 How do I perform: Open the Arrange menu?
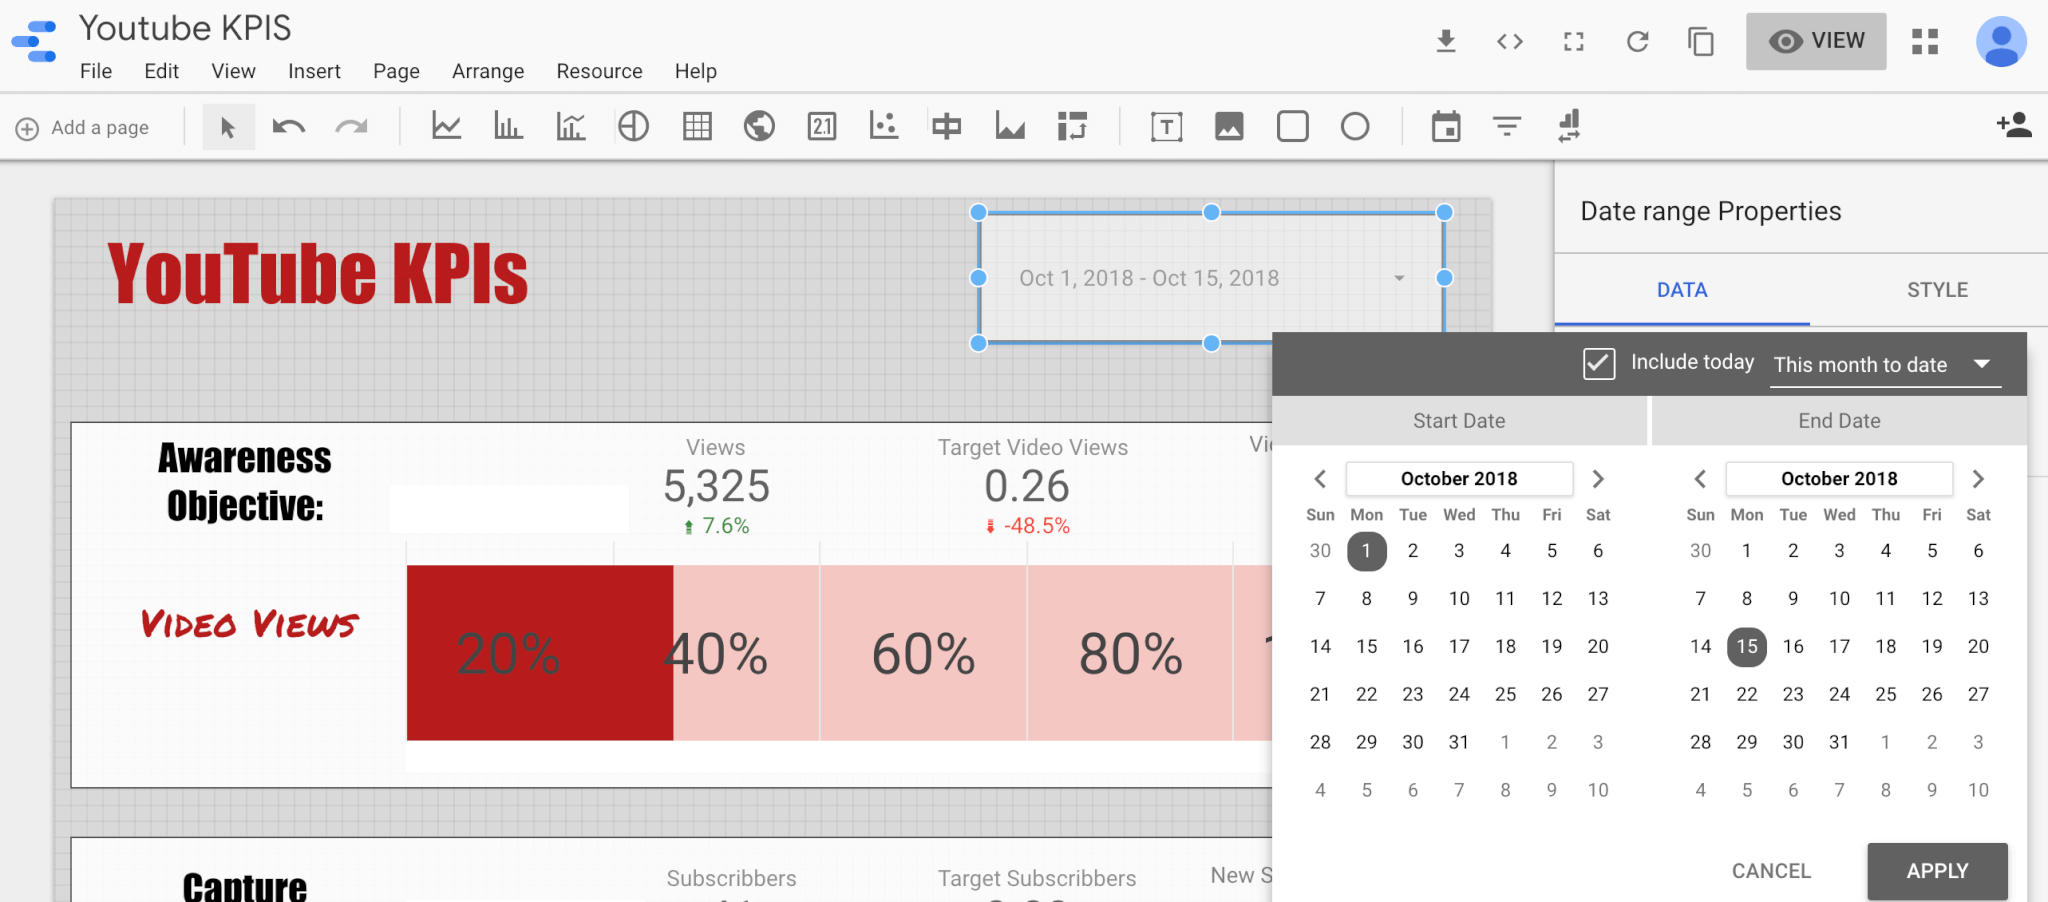[488, 71]
